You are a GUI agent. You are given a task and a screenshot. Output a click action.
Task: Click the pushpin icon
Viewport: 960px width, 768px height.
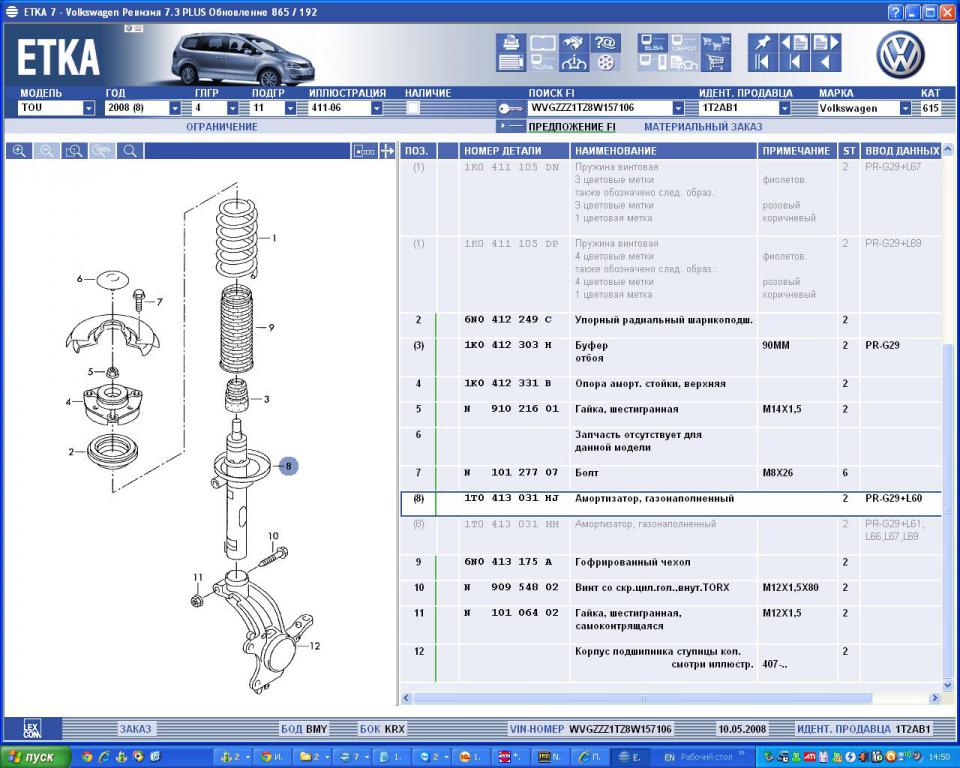point(763,43)
